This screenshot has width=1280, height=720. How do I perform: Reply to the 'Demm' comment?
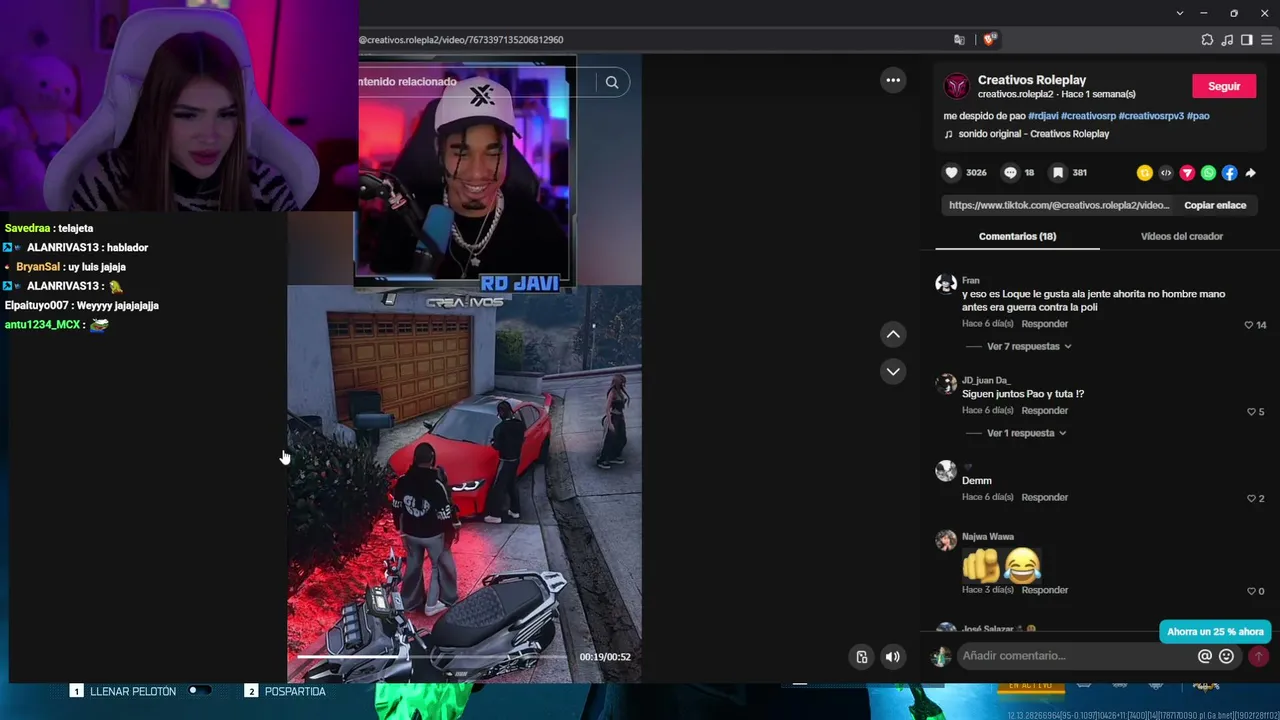point(1045,498)
